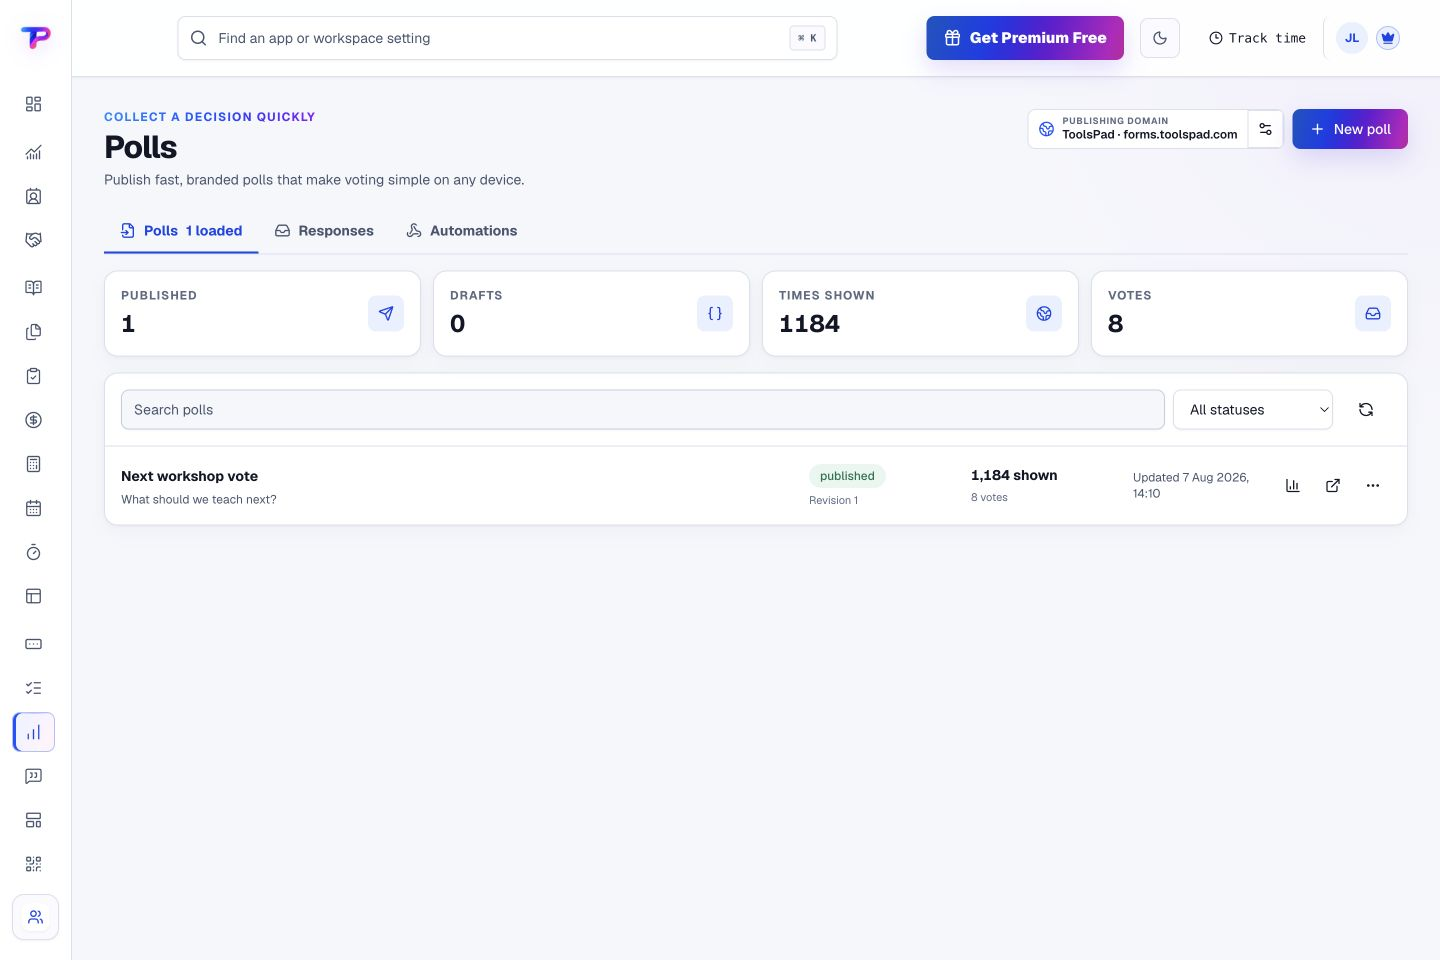
Task: Open the panel layout sidebar icon
Action: 33,596
